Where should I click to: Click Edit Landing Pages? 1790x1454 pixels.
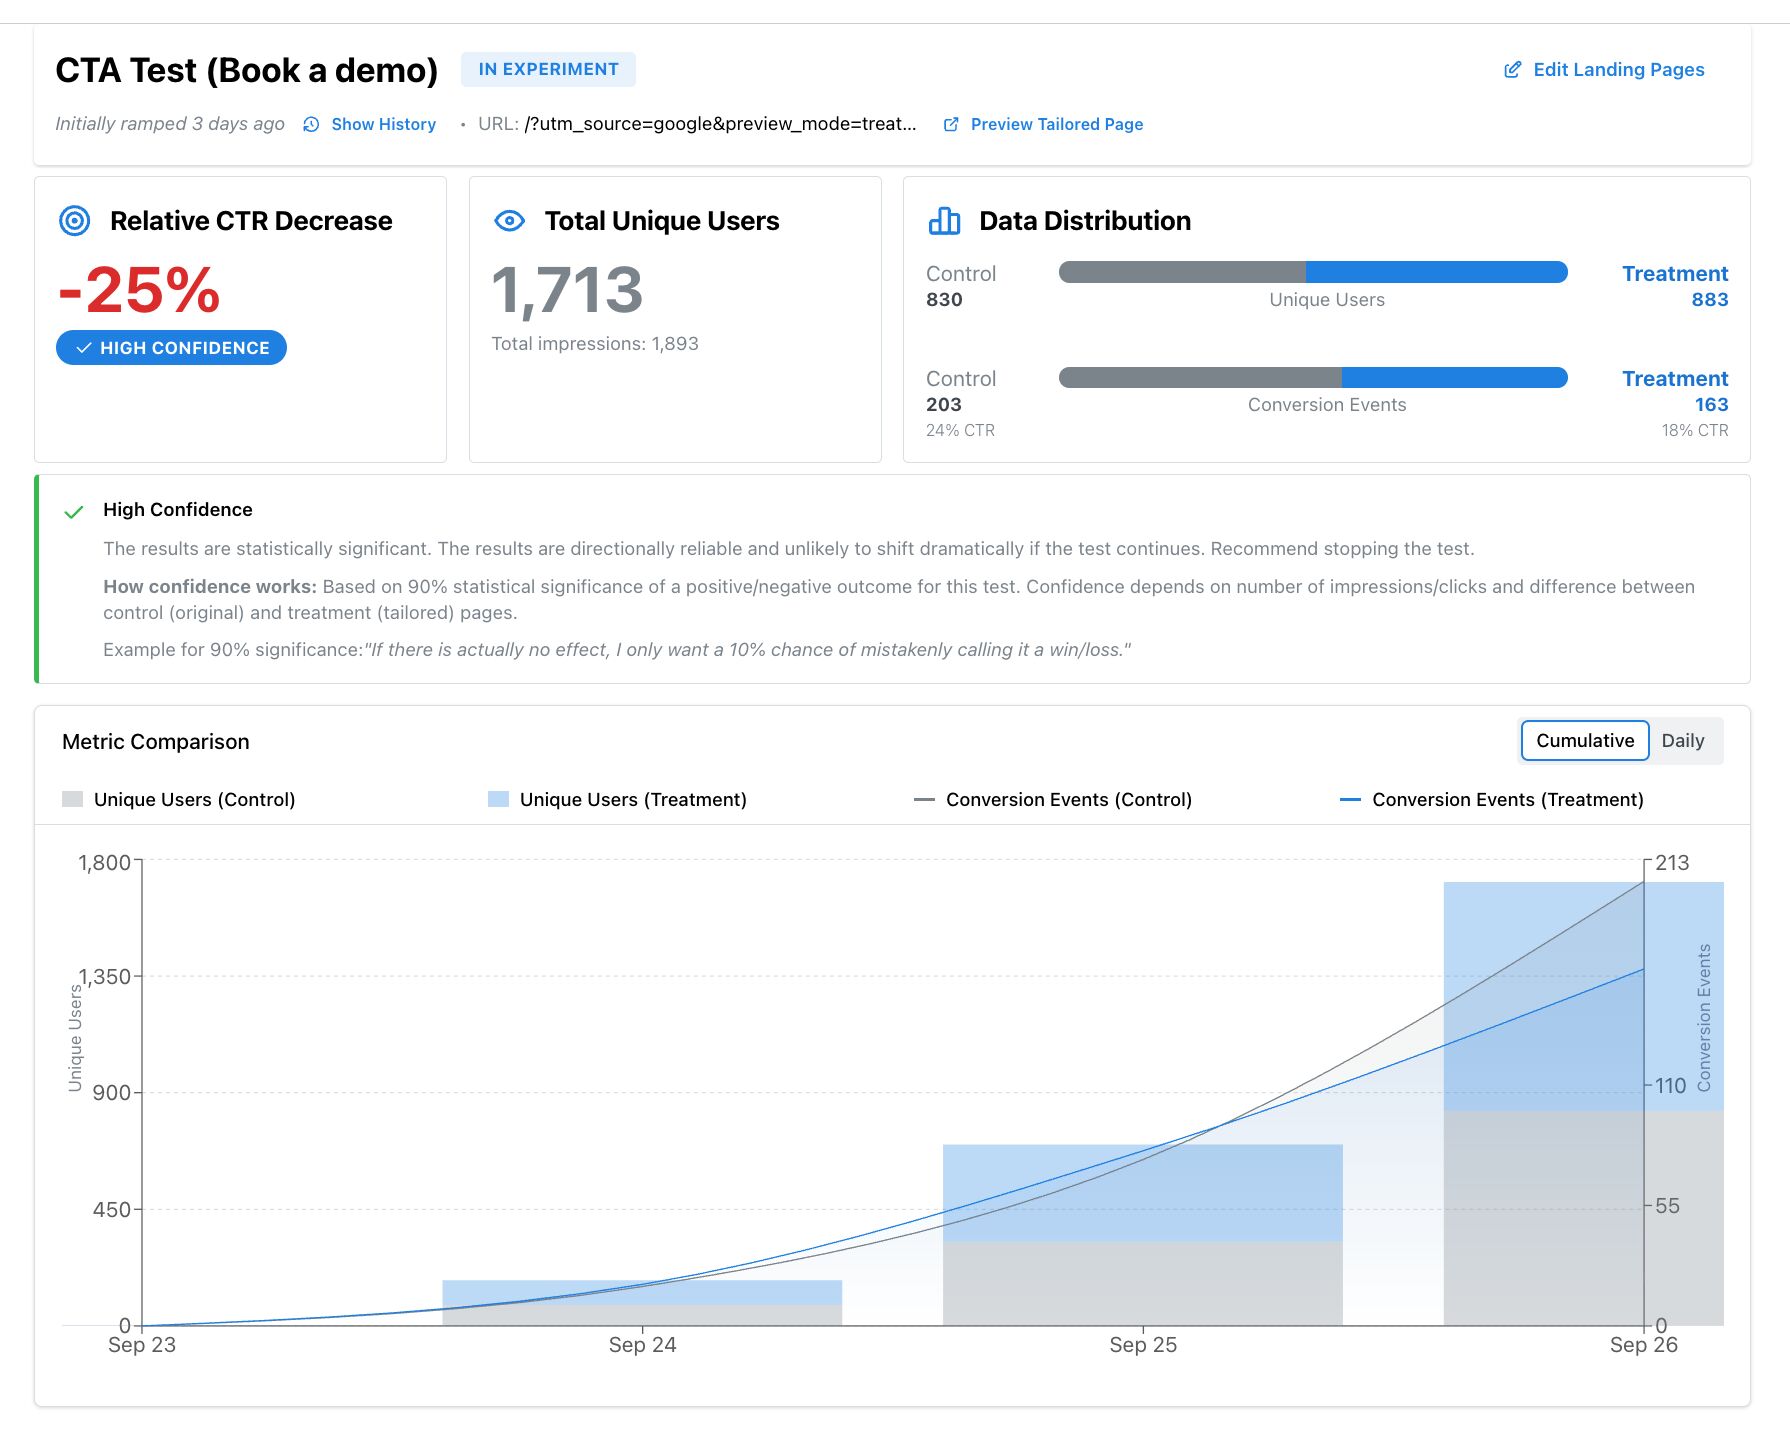1619,69
